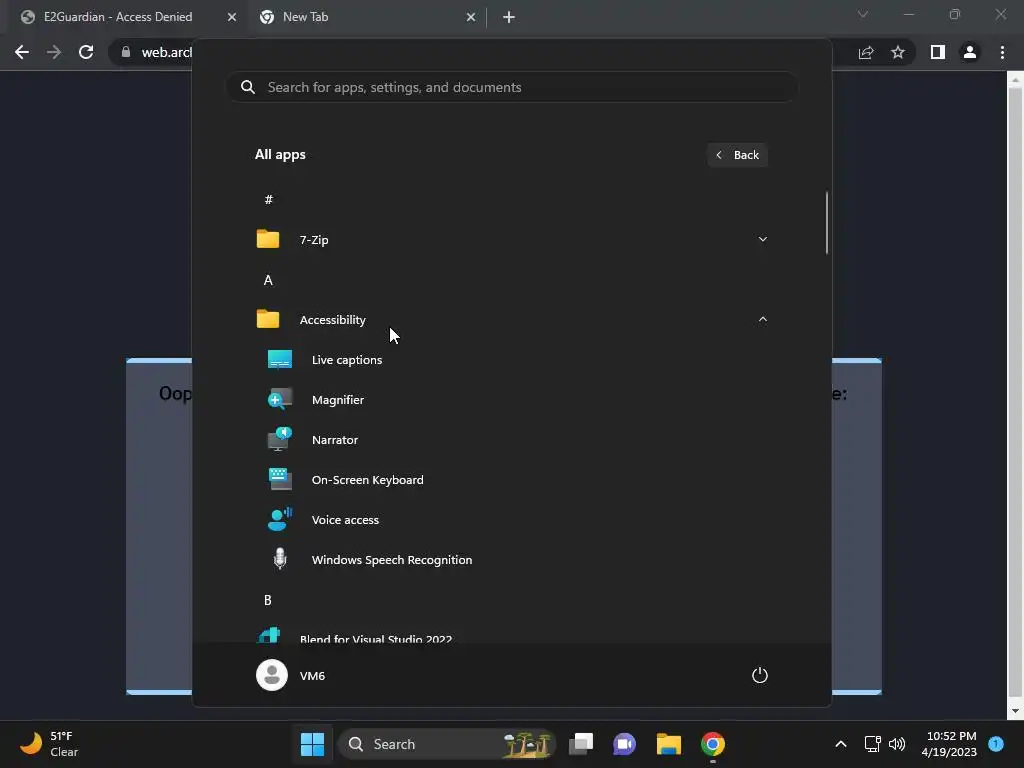Open Live captions app
The width and height of the screenshot is (1024, 768).
[511, 360]
